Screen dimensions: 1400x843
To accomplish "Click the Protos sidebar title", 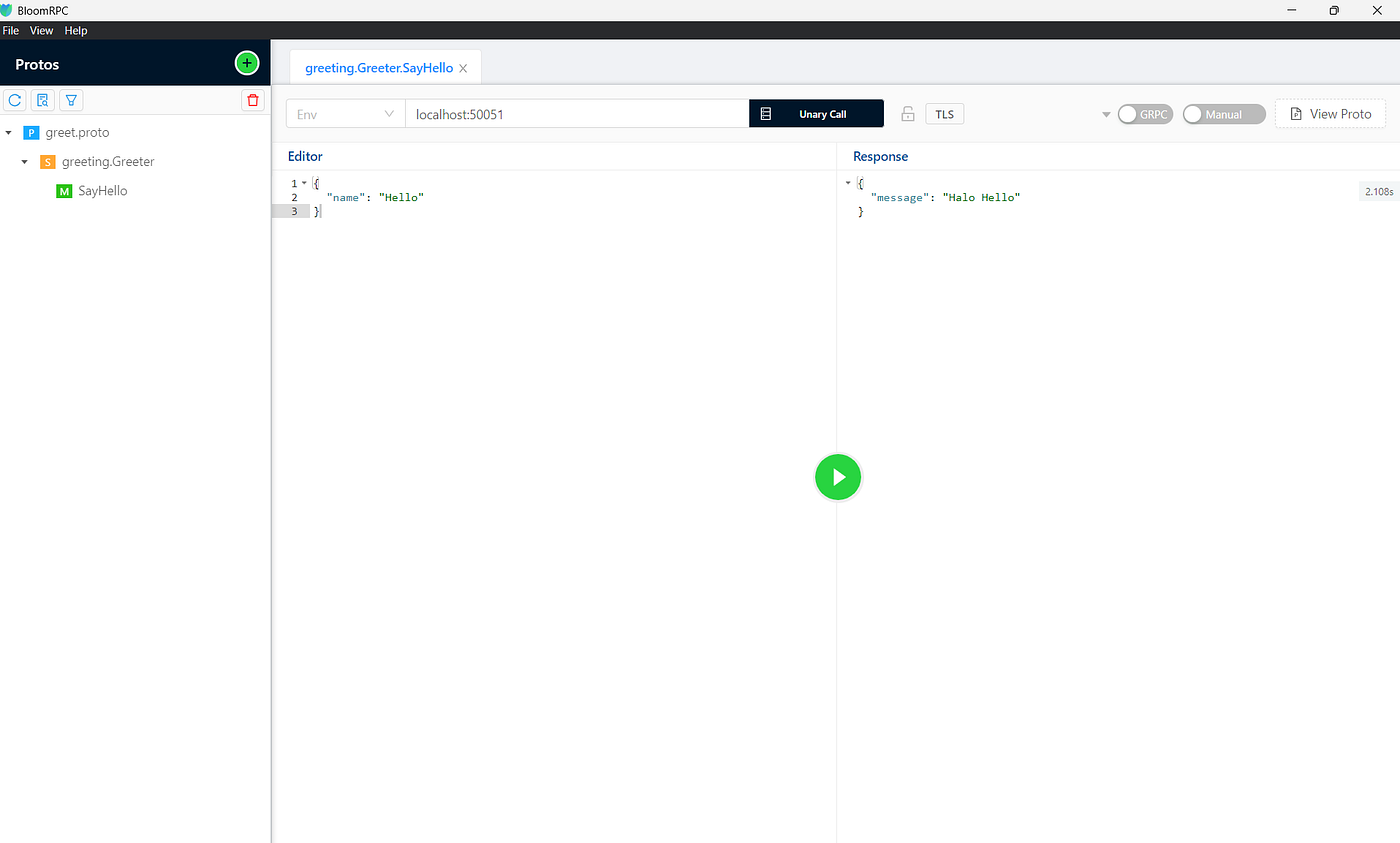I will (37, 64).
